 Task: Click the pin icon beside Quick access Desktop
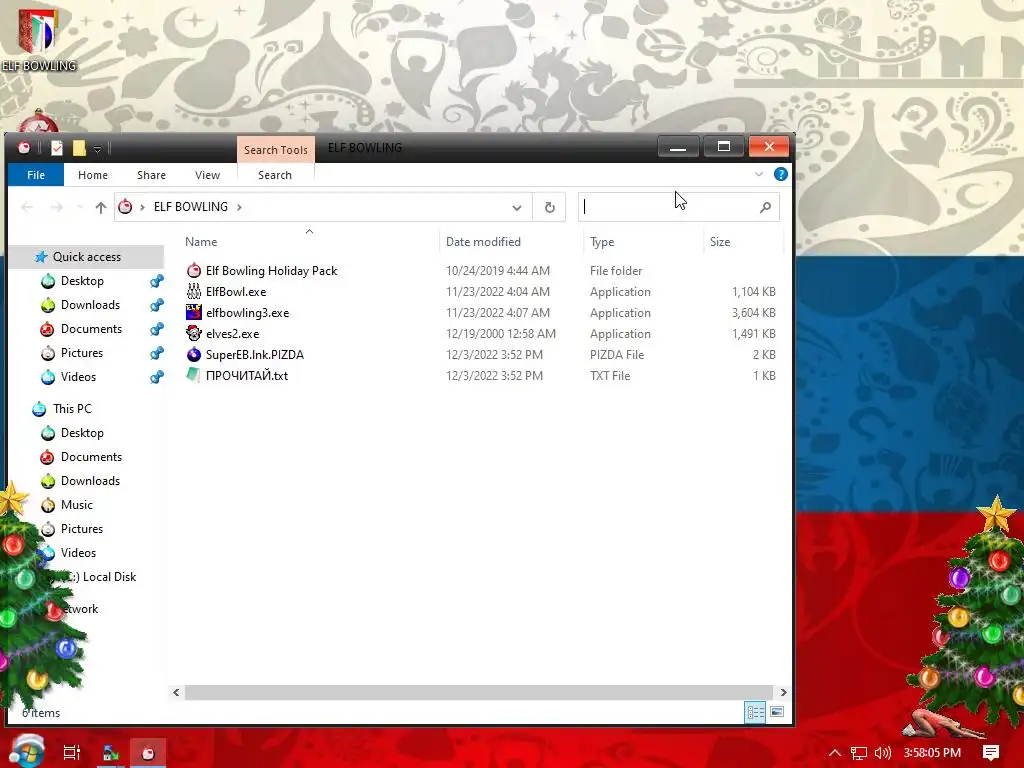click(x=157, y=281)
